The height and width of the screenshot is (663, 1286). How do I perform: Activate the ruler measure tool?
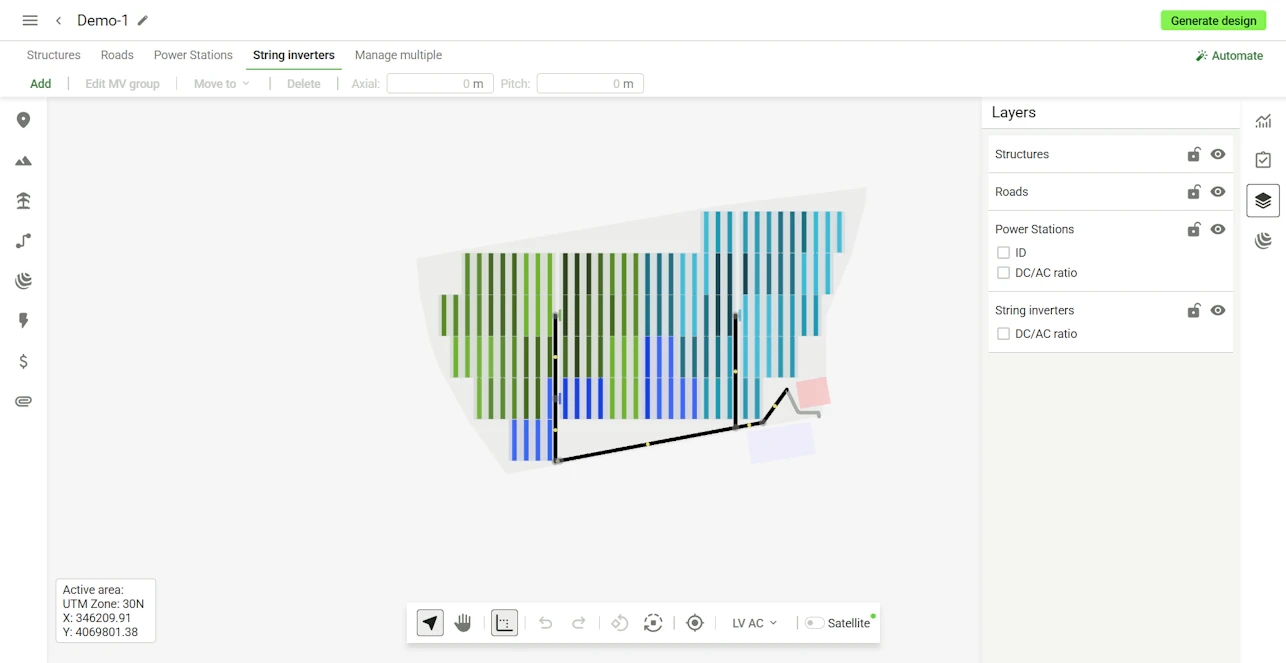click(x=504, y=623)
